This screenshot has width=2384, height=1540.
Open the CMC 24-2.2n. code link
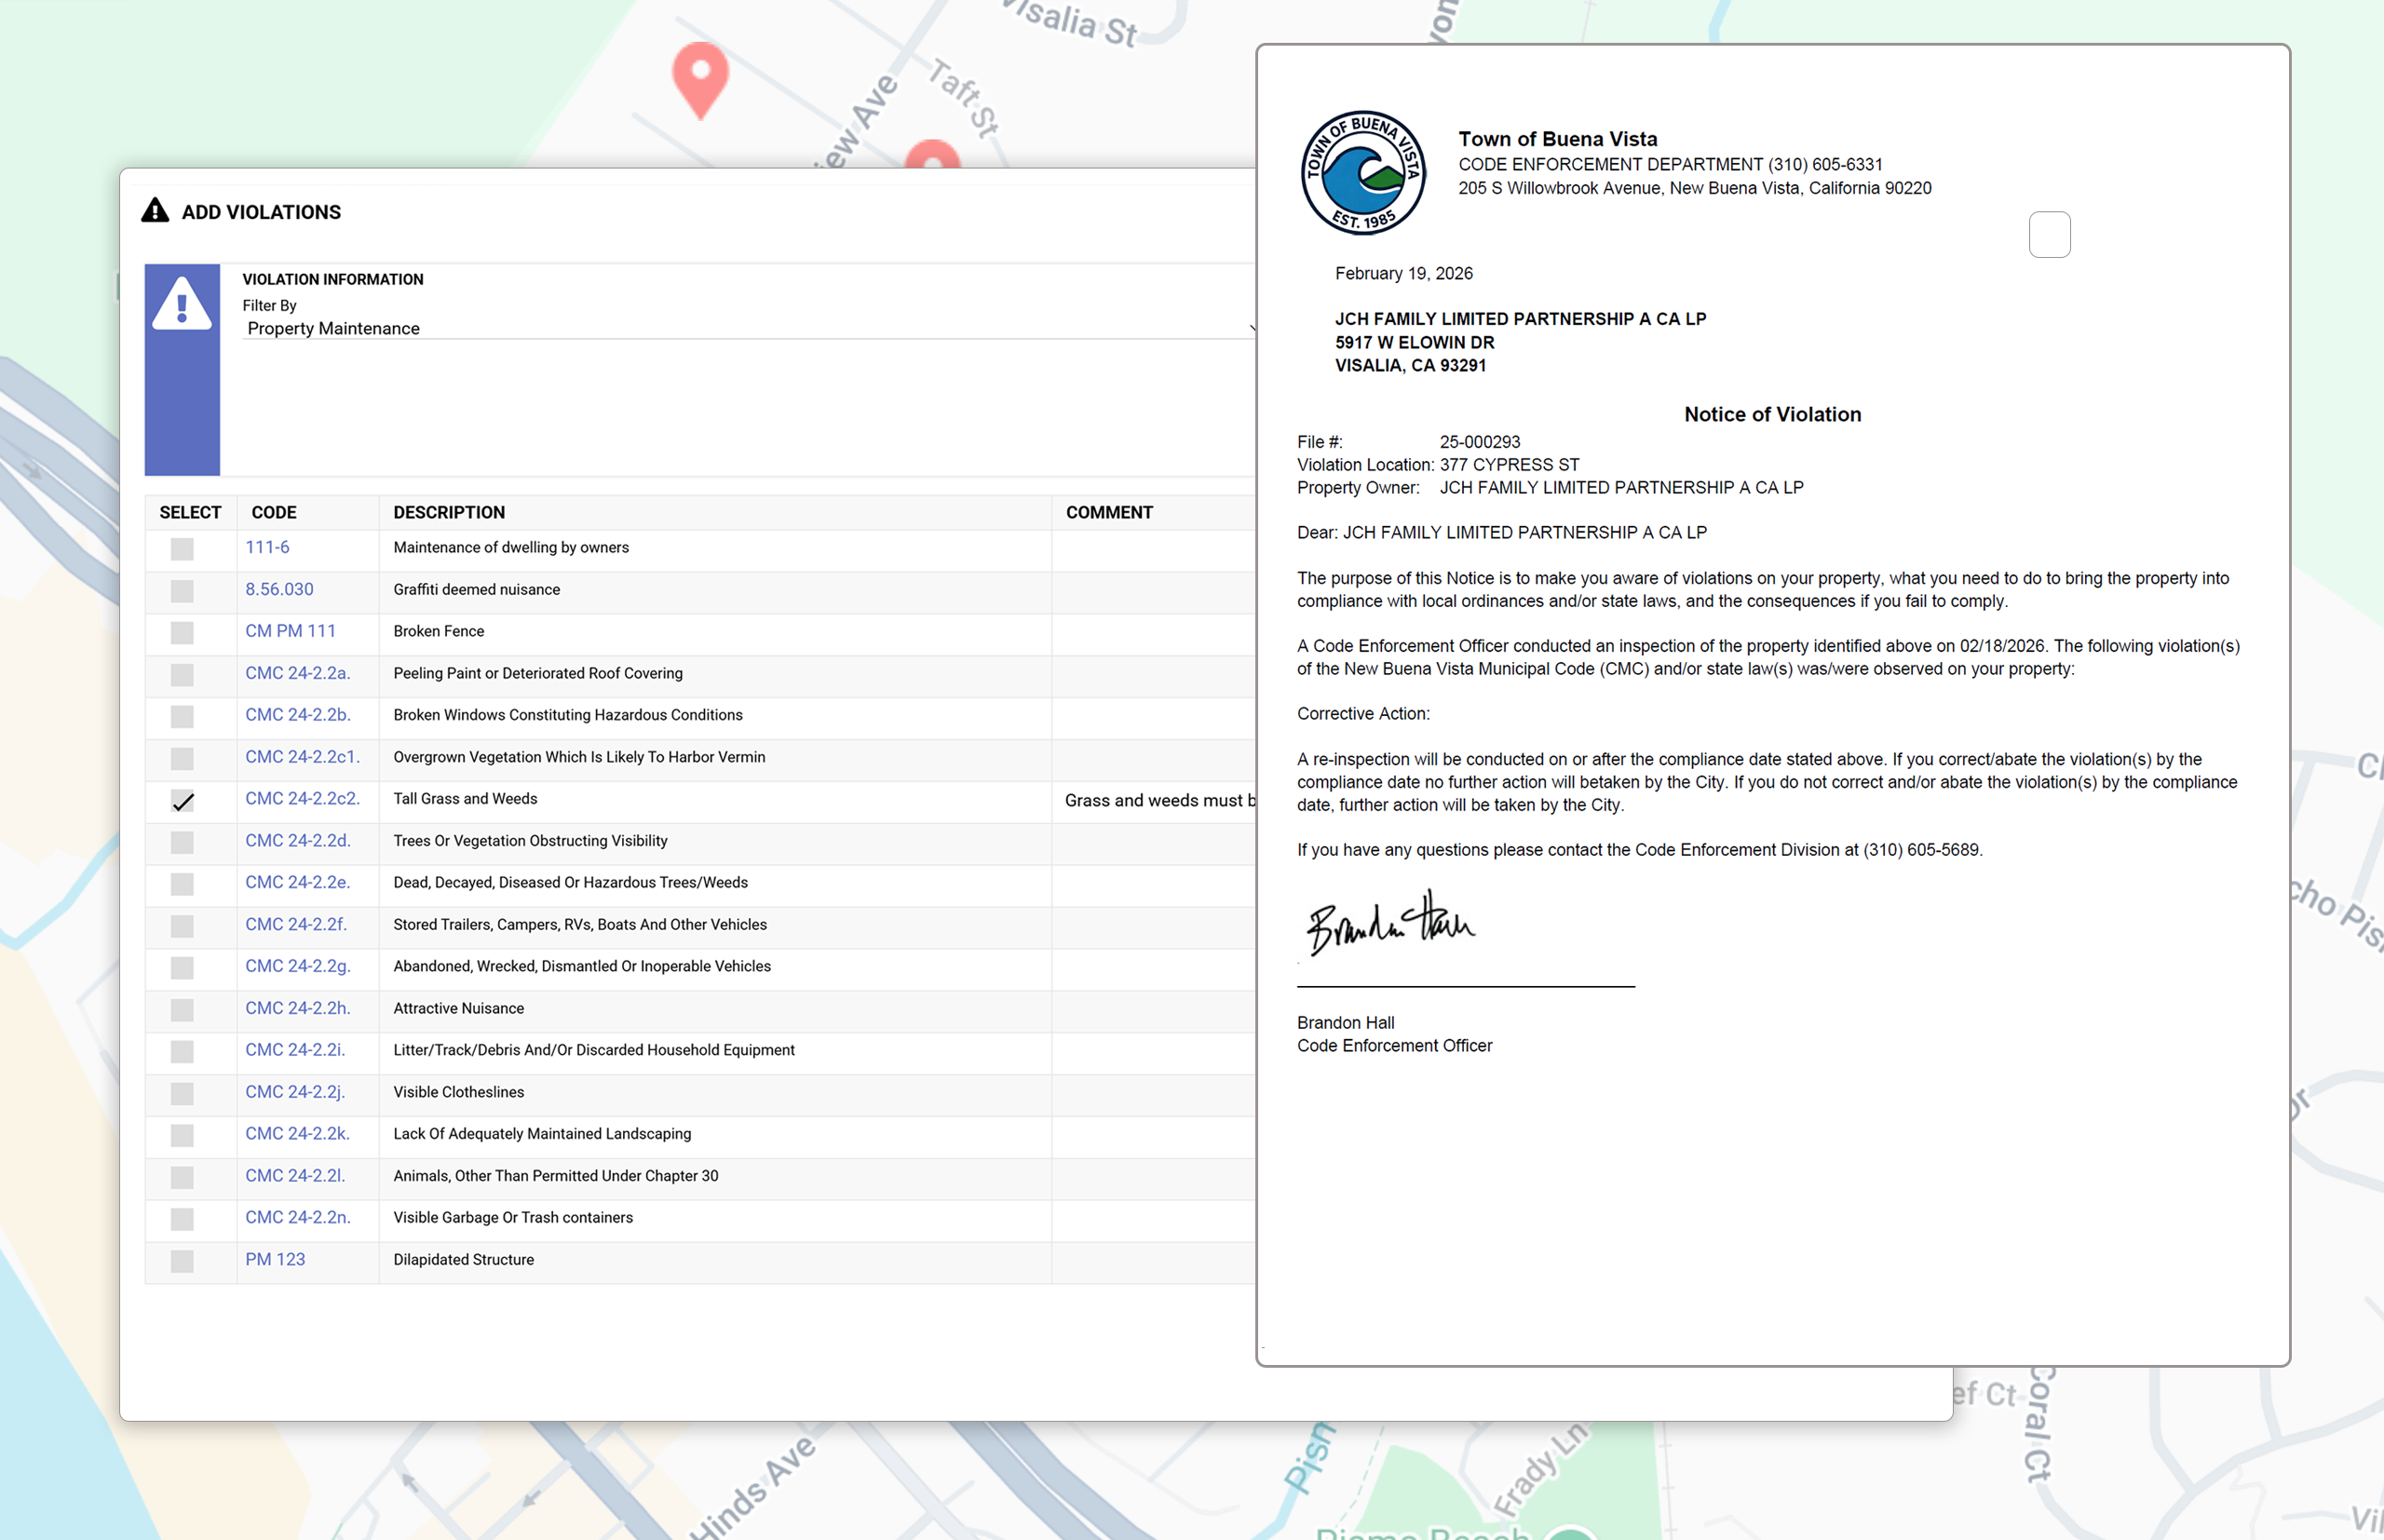(297, 1217)
